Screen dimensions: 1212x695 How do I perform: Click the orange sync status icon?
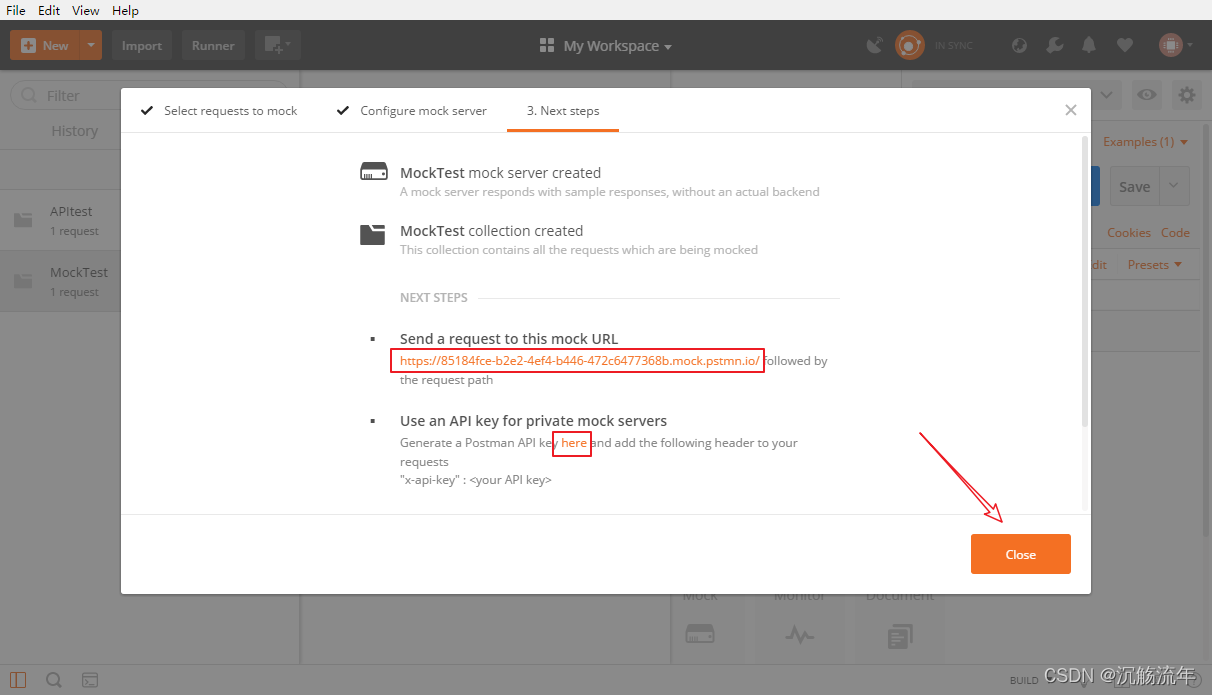click(x=909, y=45)
